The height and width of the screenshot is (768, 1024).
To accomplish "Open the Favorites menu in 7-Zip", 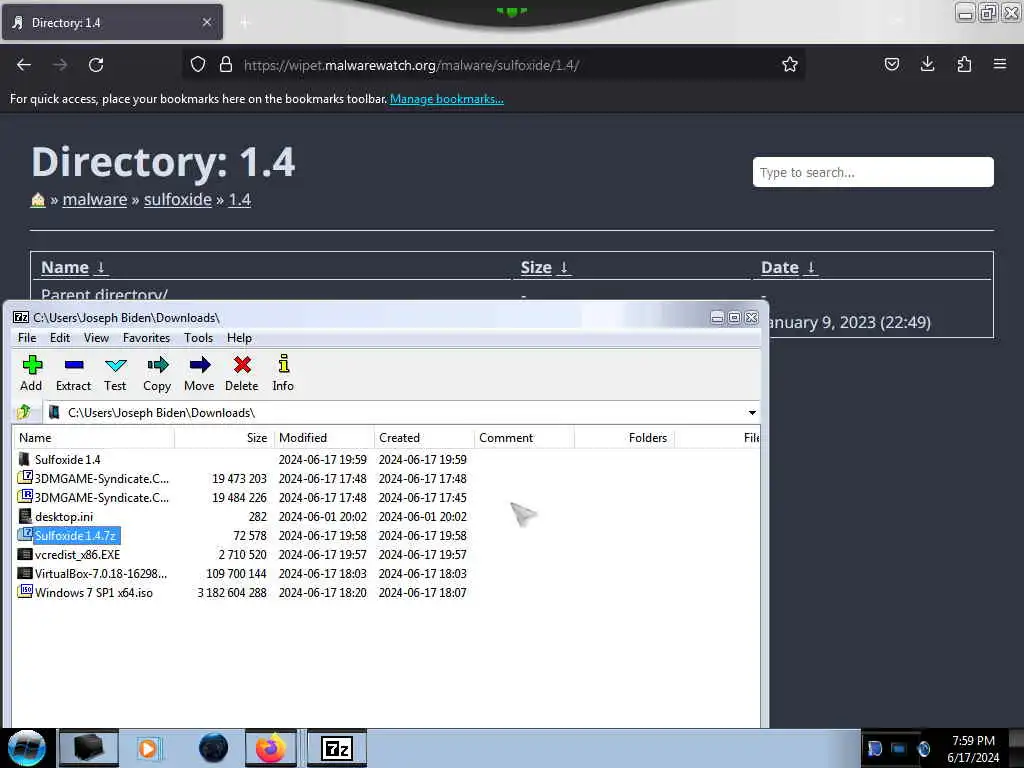I will pos(146,338).
